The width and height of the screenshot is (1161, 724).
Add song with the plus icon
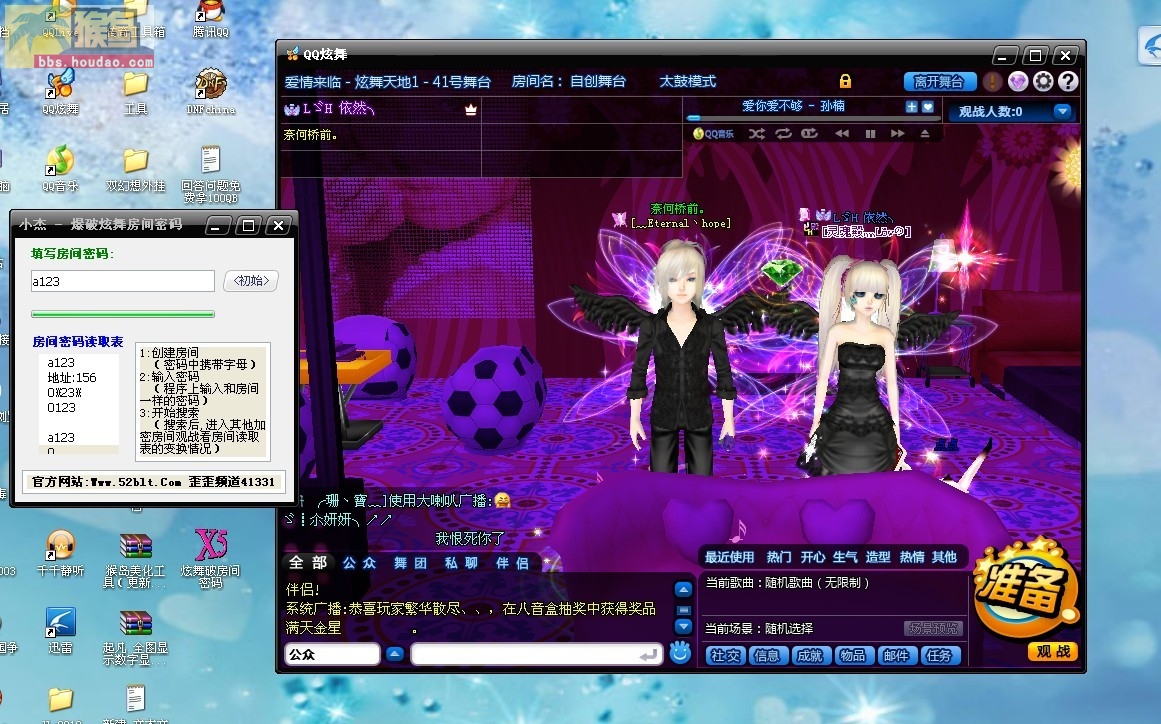click(x=911, y=107)
